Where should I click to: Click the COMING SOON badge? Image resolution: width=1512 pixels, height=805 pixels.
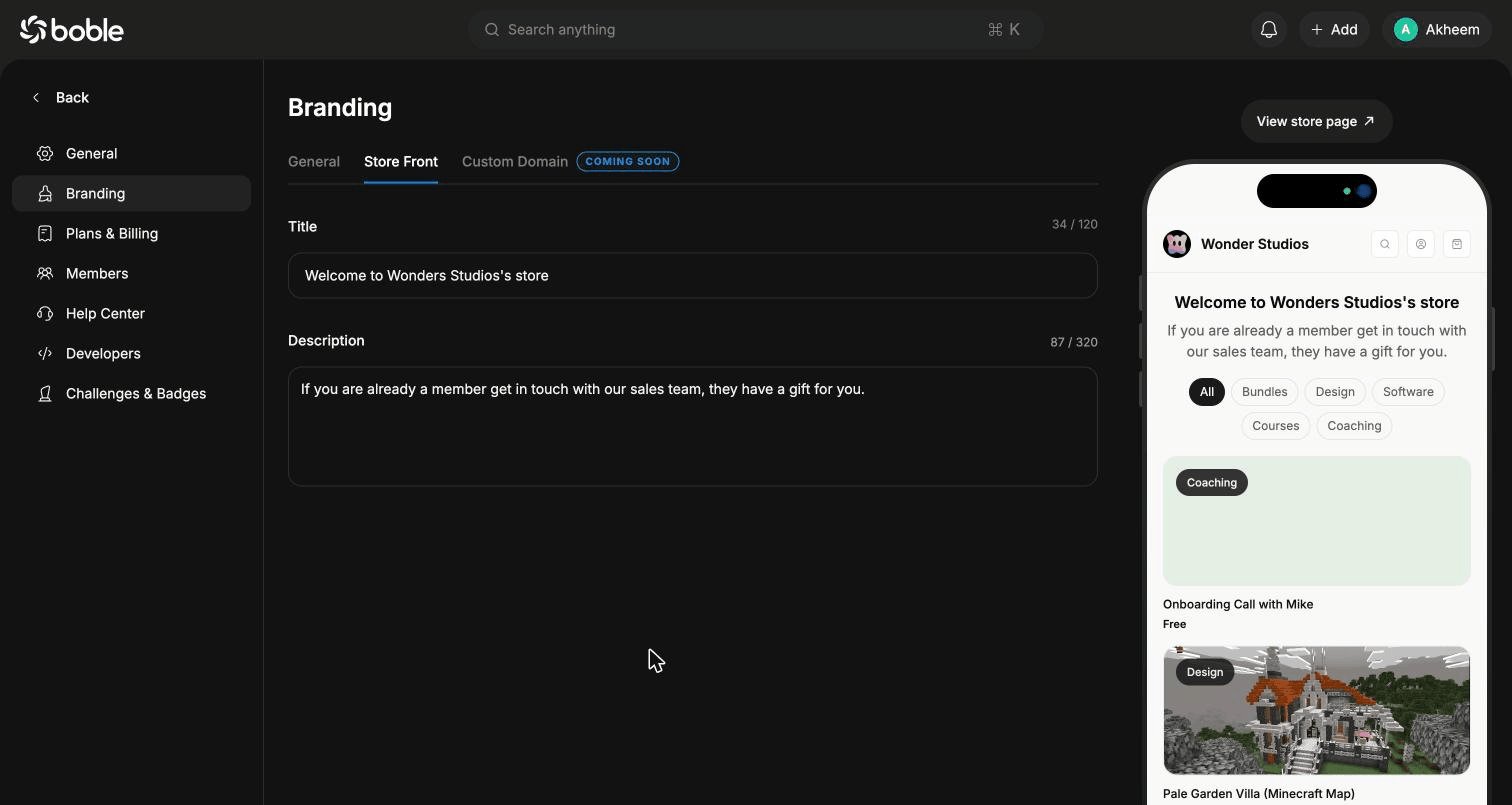628,161
